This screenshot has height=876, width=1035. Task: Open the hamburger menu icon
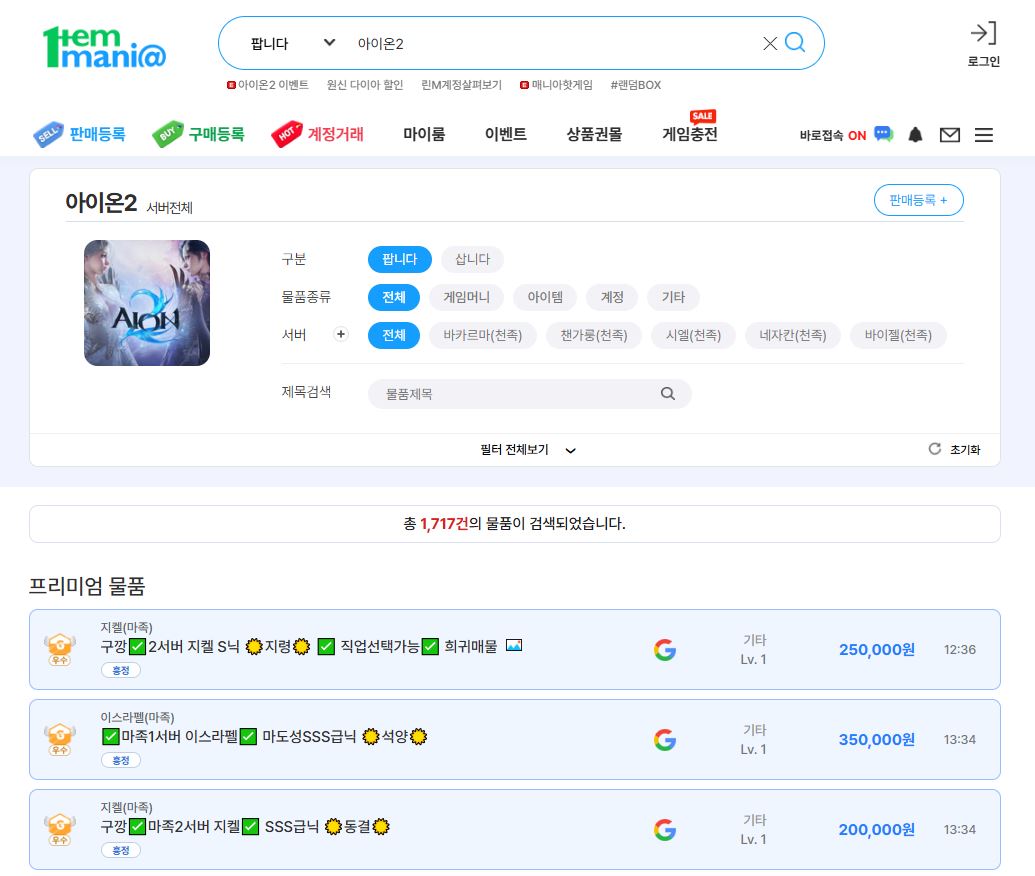[x=984, y=135]
